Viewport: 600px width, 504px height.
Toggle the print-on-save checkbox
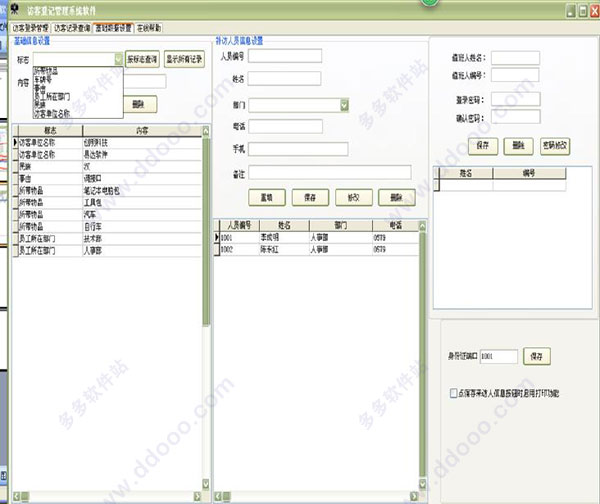453,393
